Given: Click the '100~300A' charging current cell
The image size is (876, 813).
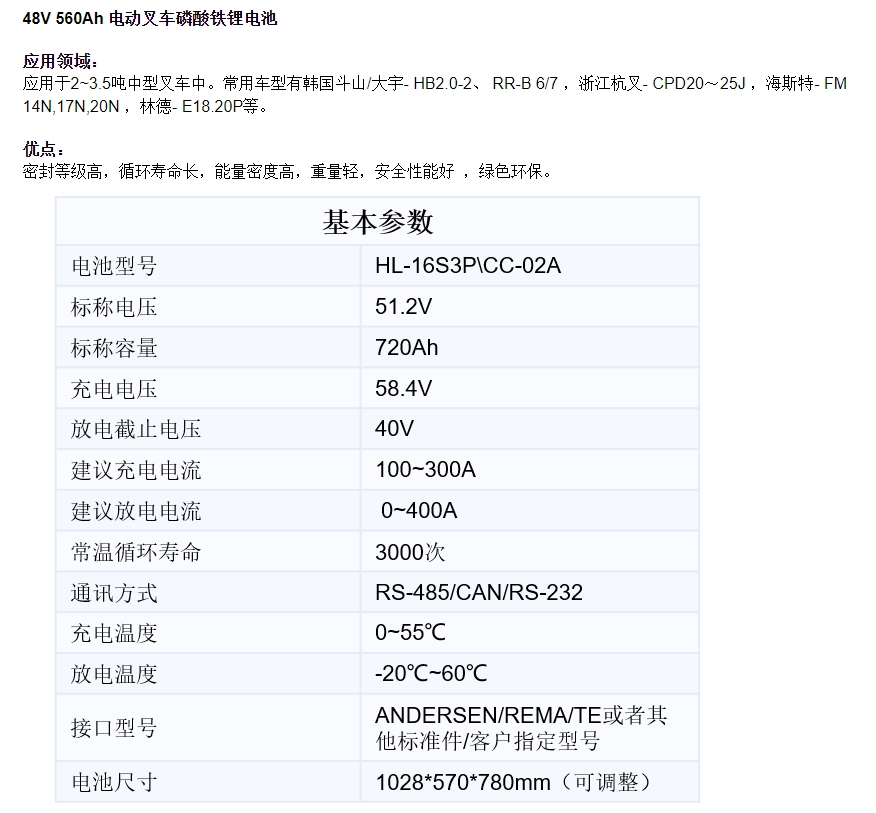Looking at the screenshot, I should (425, 471).
